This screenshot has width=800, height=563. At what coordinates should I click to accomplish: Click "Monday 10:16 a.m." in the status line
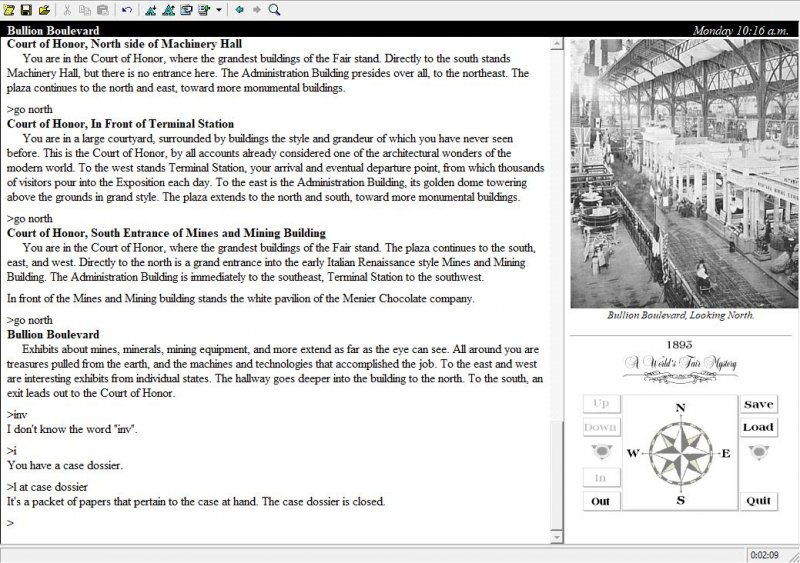pyautogui.click(x=741, y=31)
